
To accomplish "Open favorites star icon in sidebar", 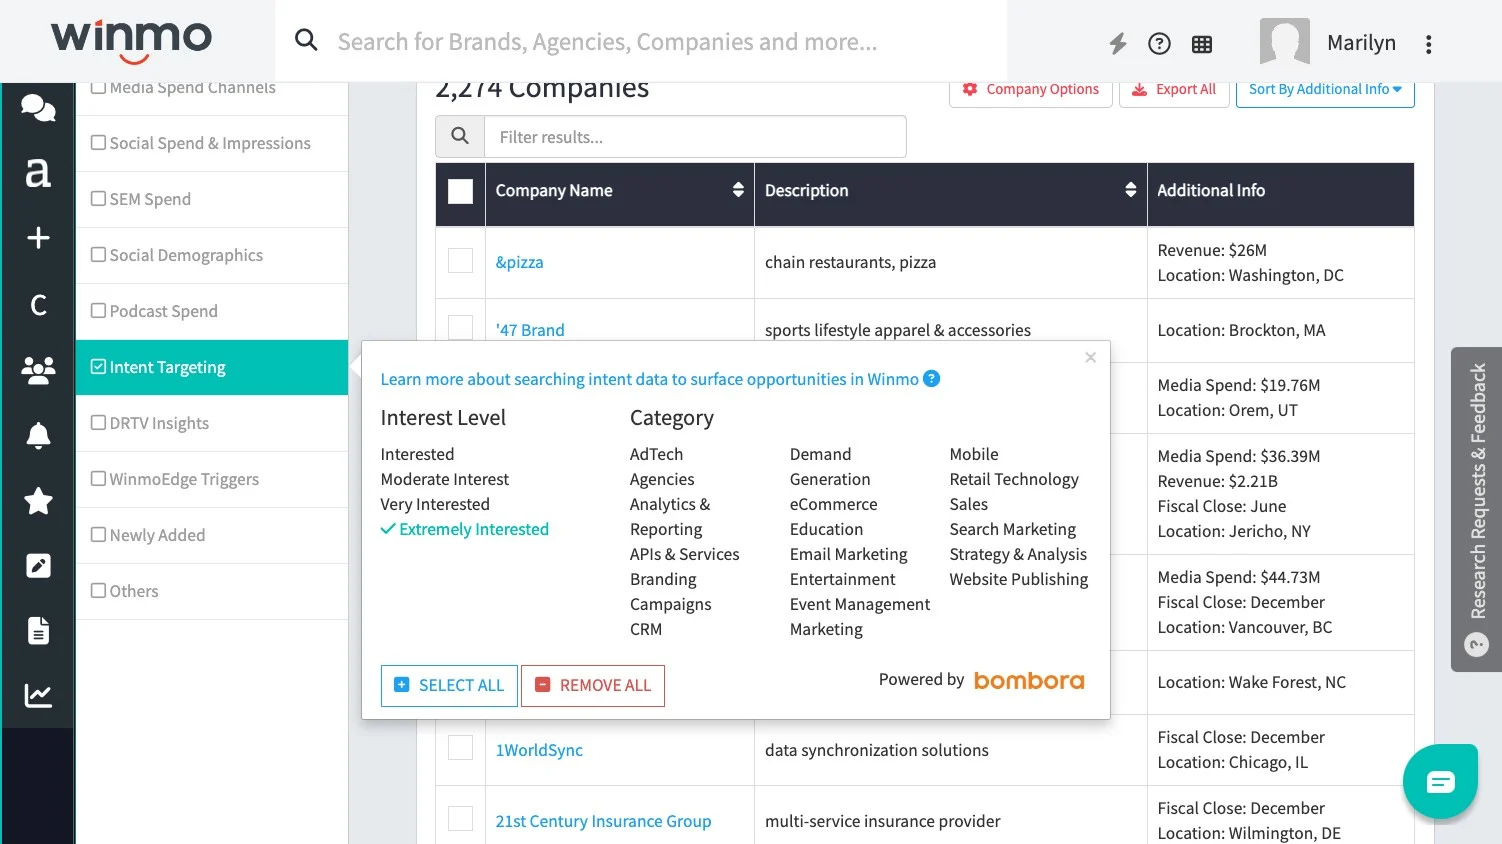I will tap(38, 500).
